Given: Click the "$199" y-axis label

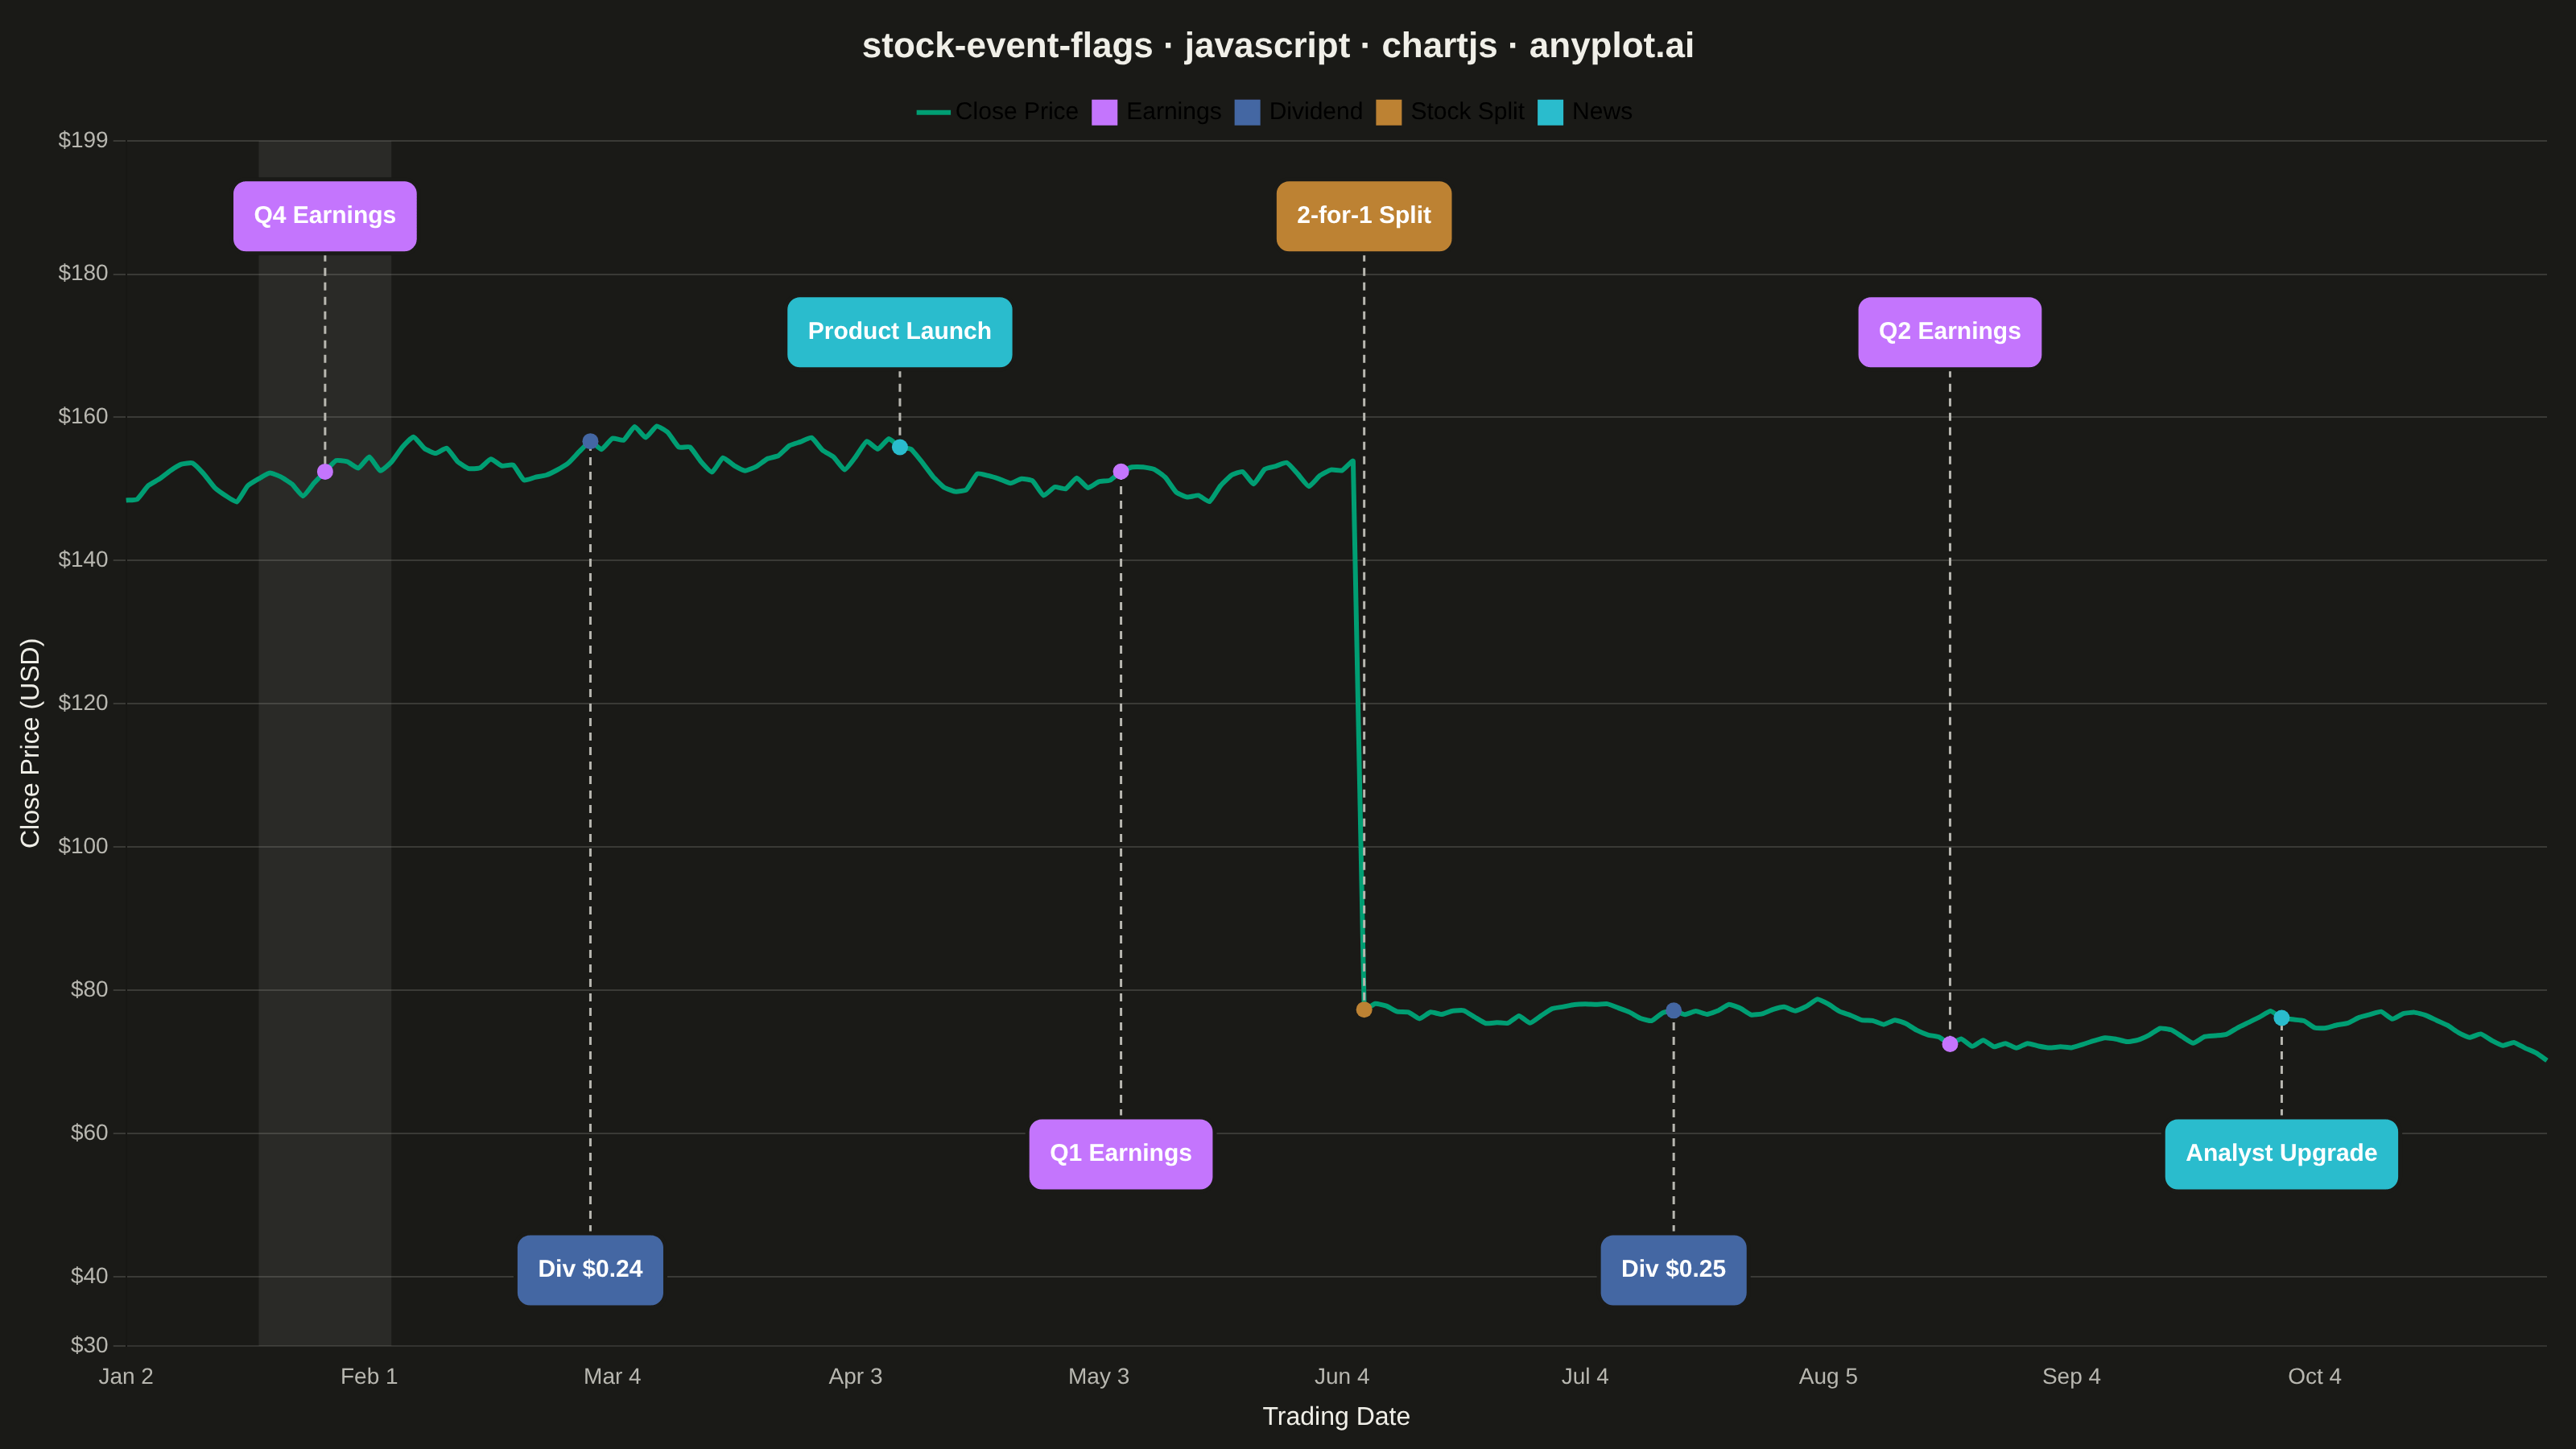Looking at the screenshot, I should (x=83, y=140).
